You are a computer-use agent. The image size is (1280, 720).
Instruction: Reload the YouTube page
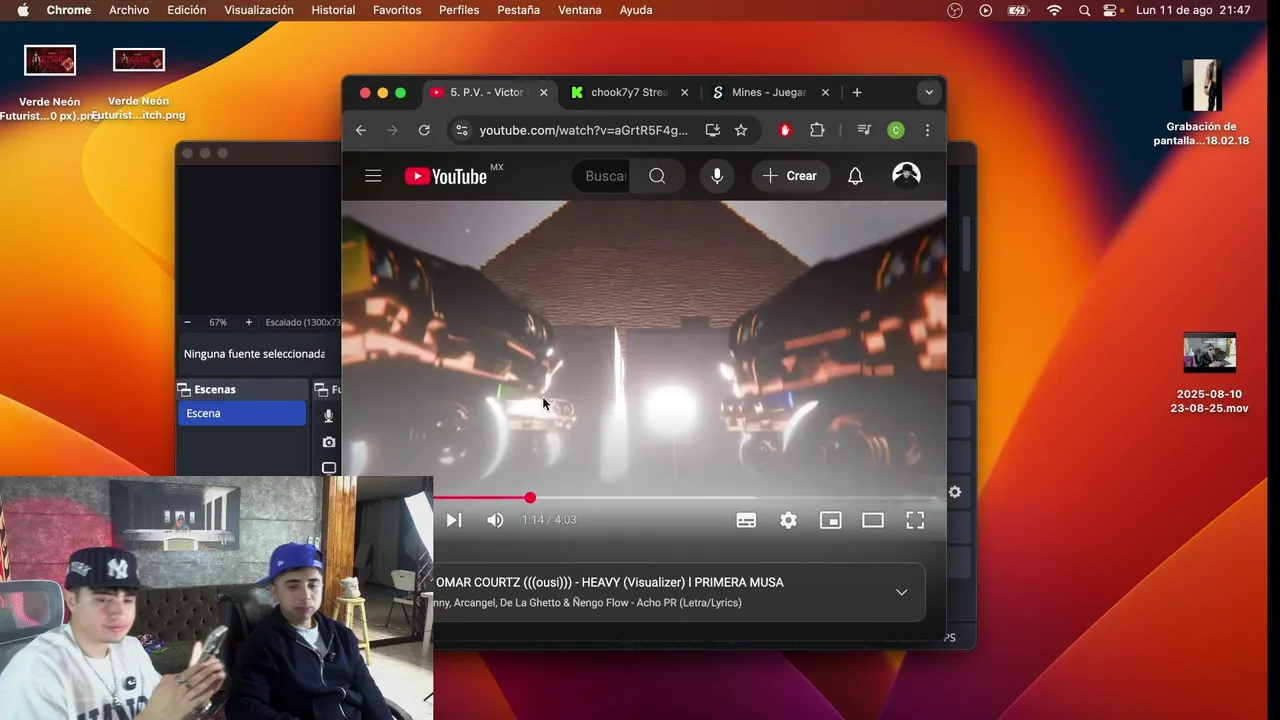coord(424,130)
